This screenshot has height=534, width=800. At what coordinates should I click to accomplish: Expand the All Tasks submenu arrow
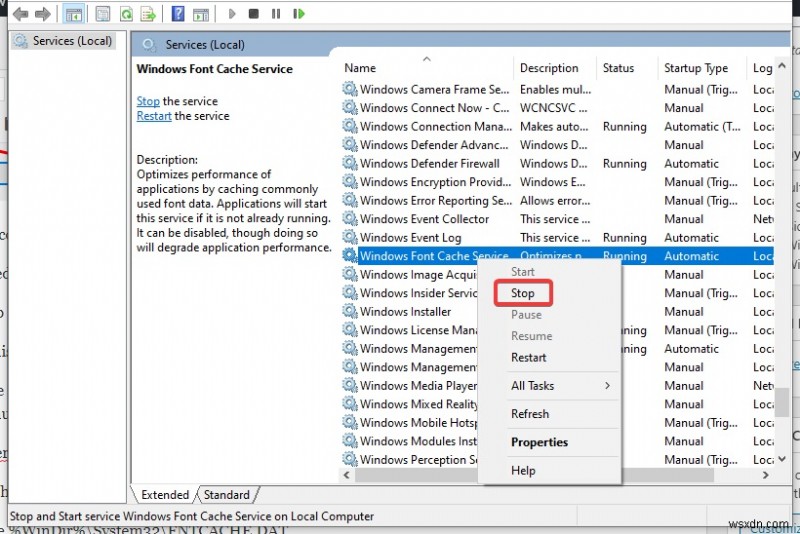pyautogui.click(x=607, y=386)
